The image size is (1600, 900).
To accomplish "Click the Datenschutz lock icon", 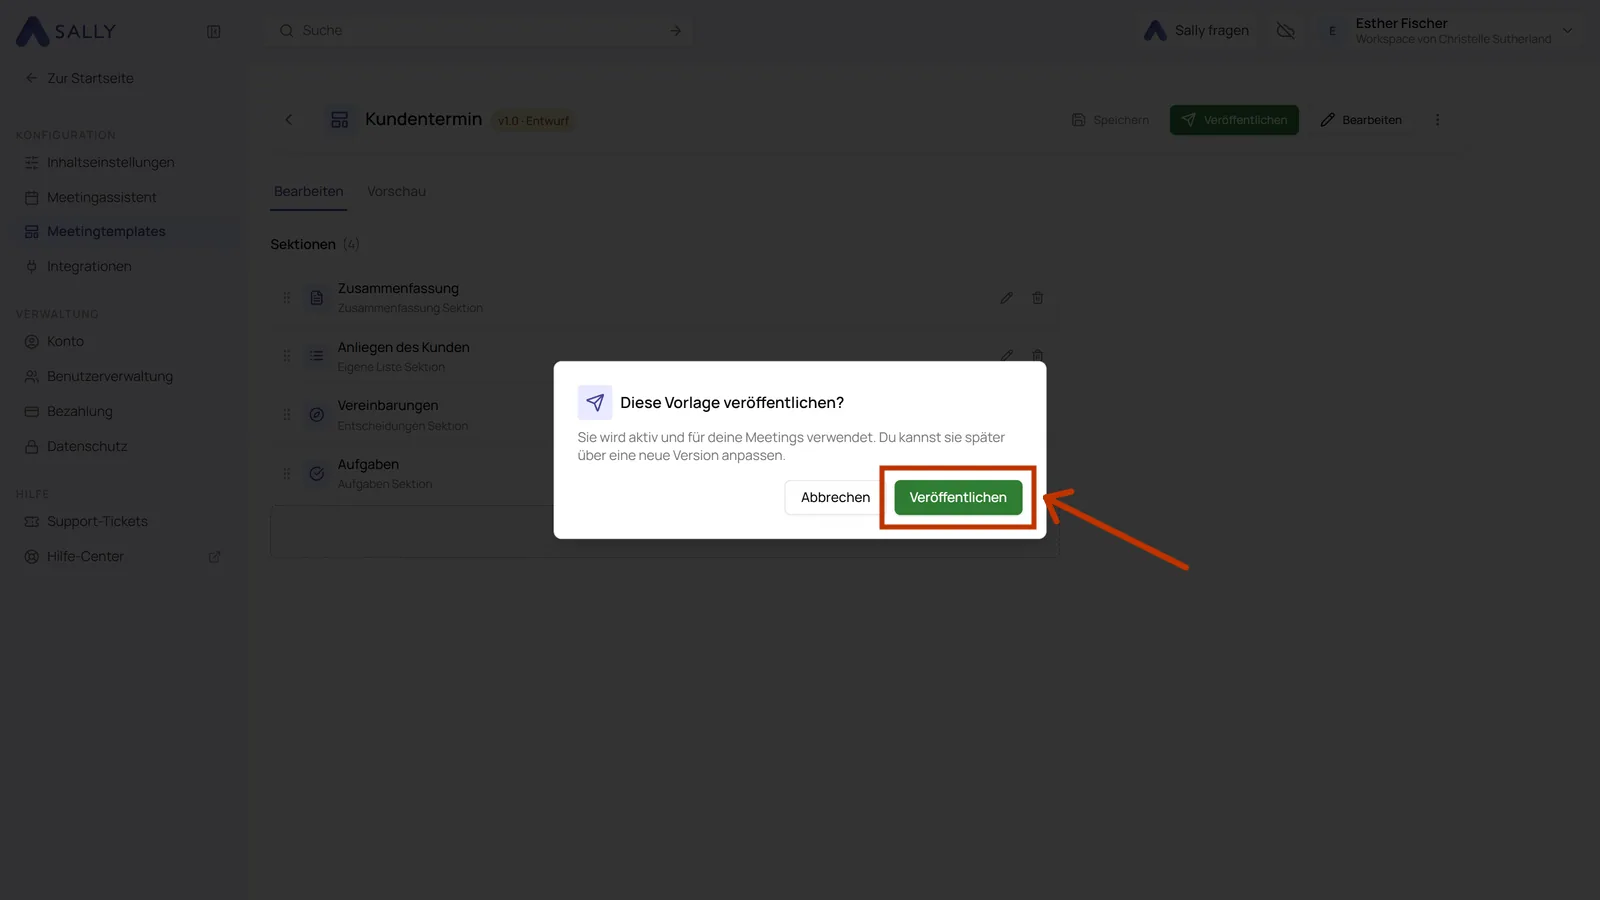I will point(31,446).
